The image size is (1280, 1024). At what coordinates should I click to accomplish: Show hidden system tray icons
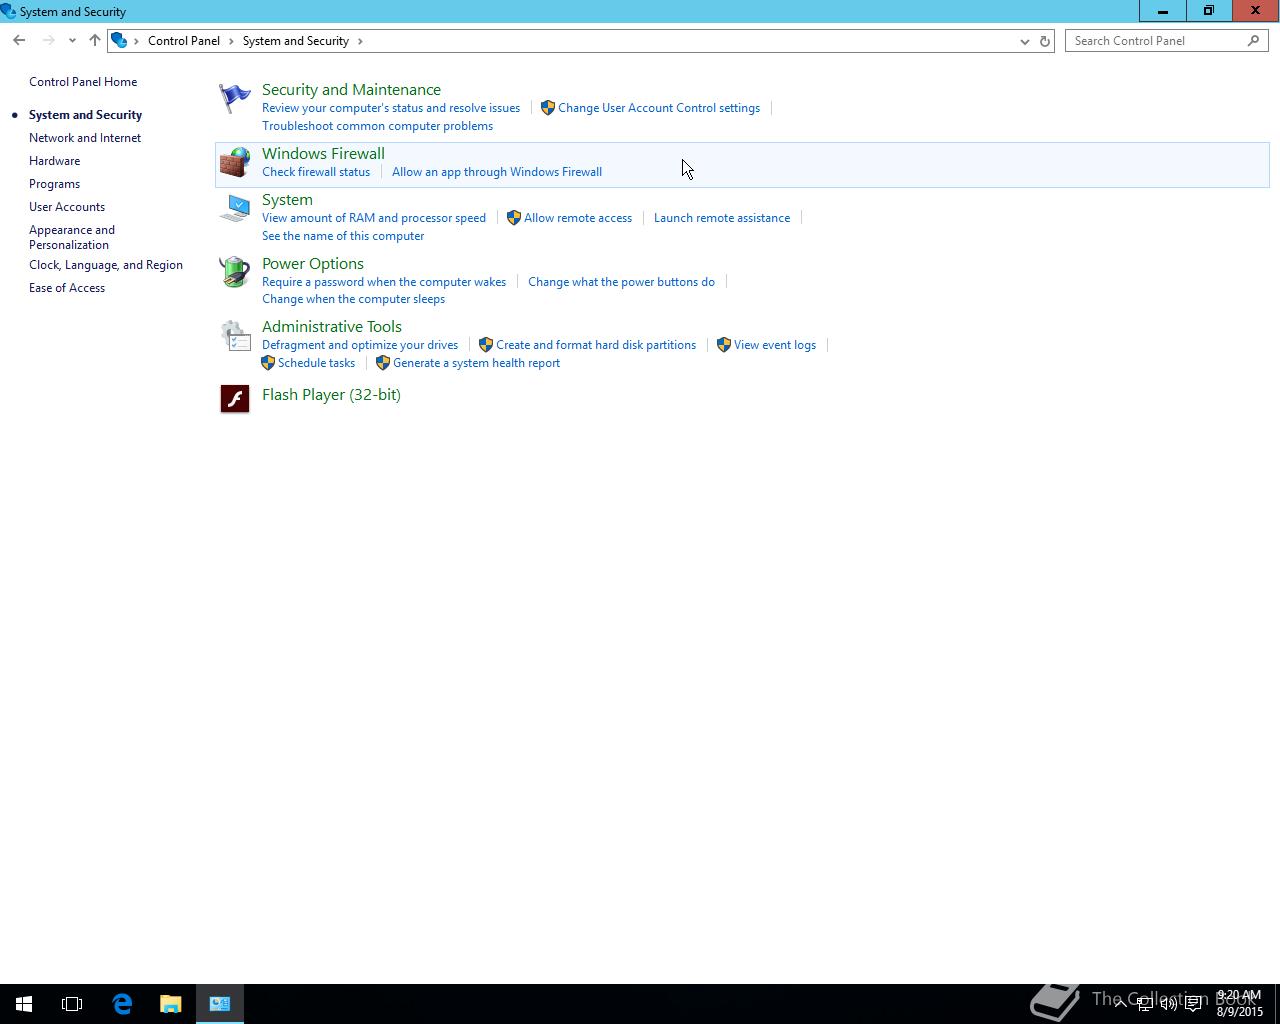(1120, 1004)
